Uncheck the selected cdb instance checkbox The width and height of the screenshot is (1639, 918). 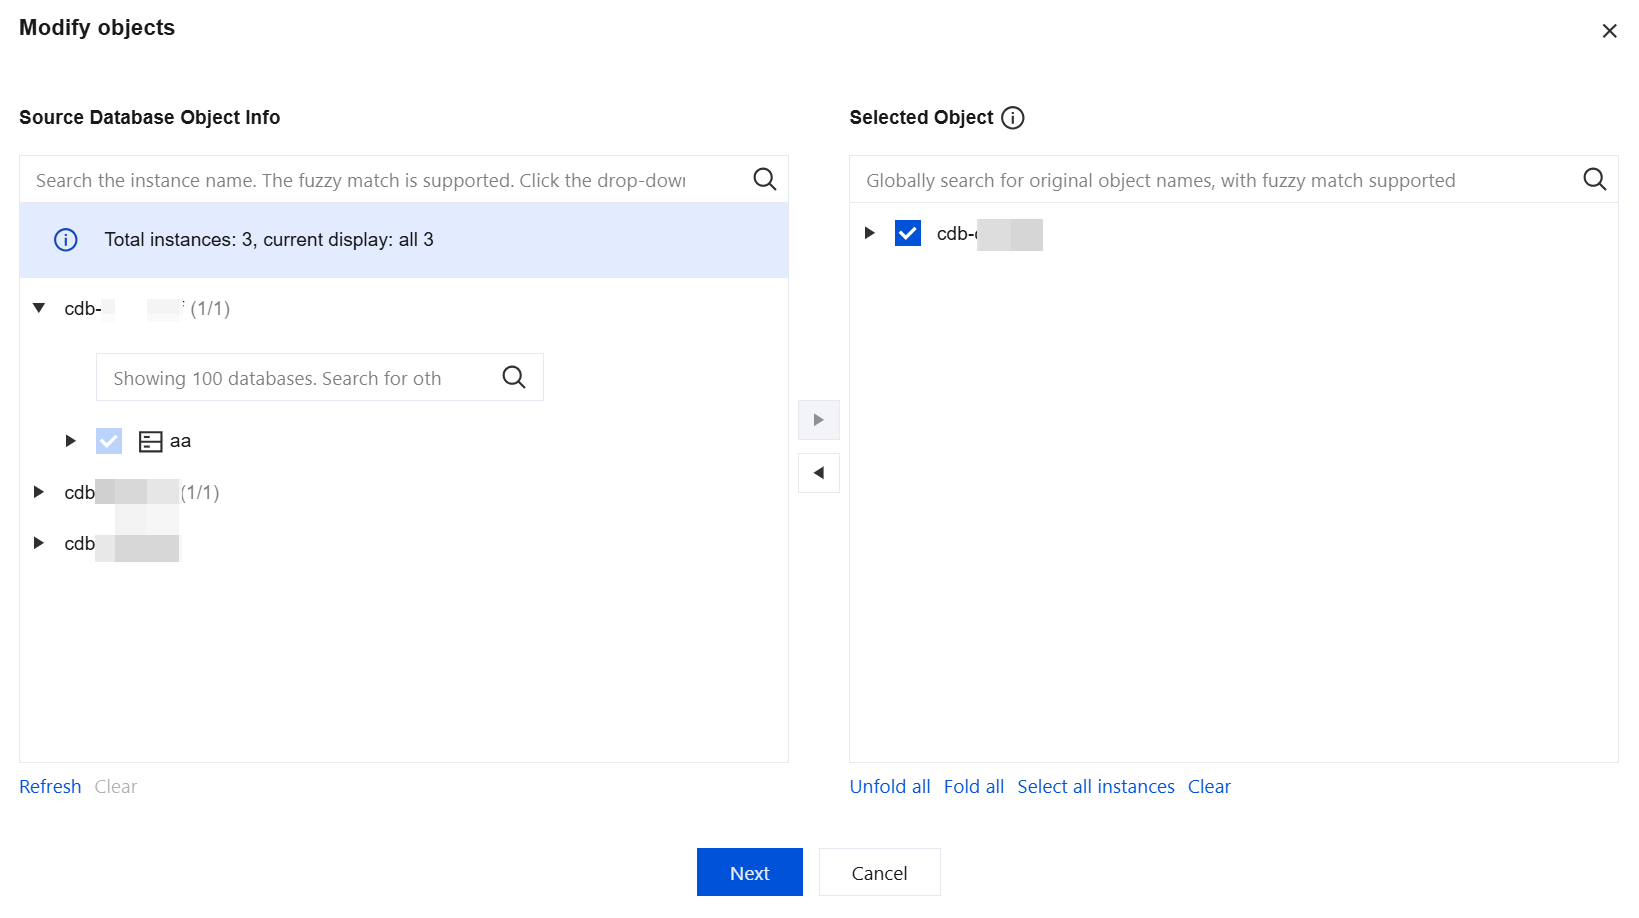[x=908, y=233]
